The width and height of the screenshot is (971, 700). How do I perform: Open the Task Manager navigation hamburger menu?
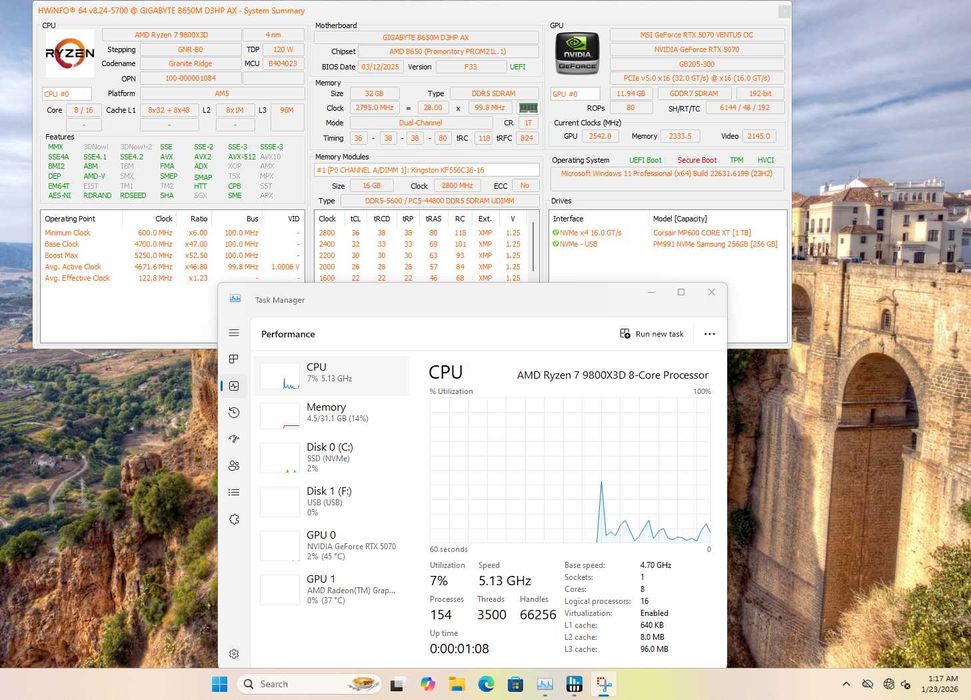[234, 333]
